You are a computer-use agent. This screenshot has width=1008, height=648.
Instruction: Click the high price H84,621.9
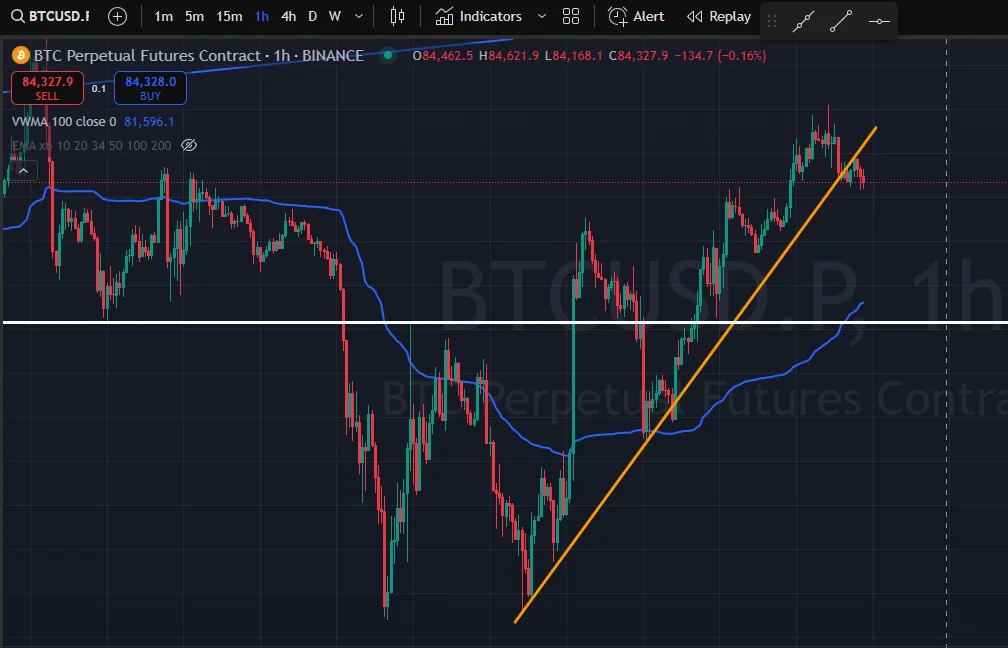(508, 56)
